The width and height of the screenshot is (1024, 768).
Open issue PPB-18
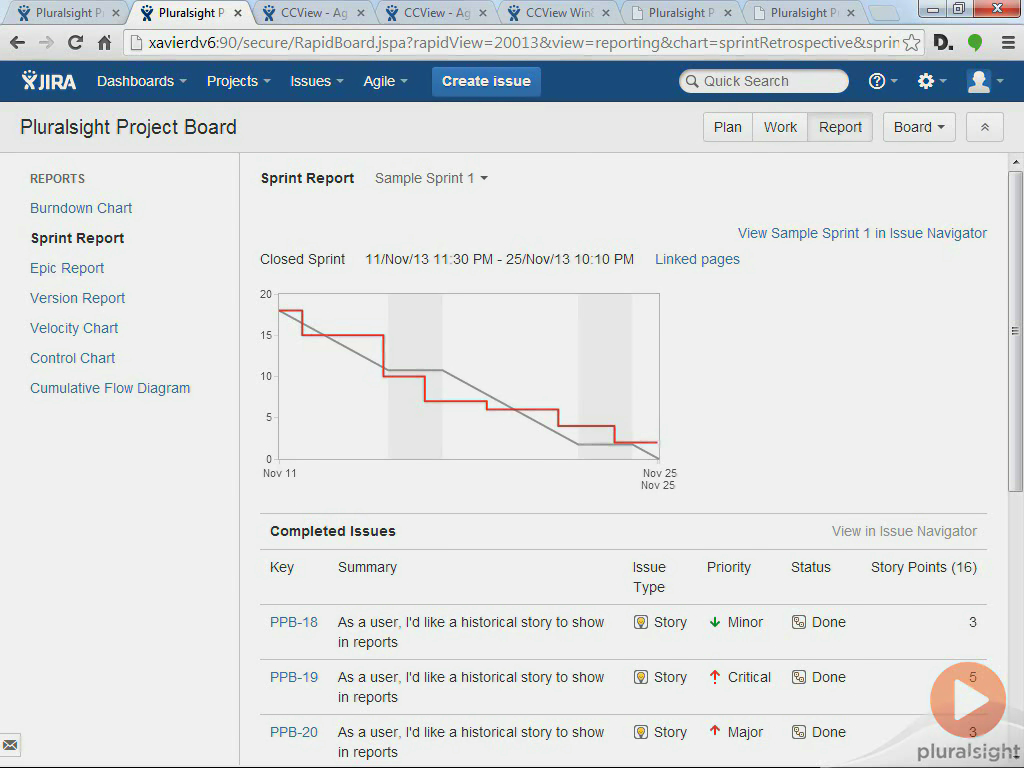coord(293,622)
